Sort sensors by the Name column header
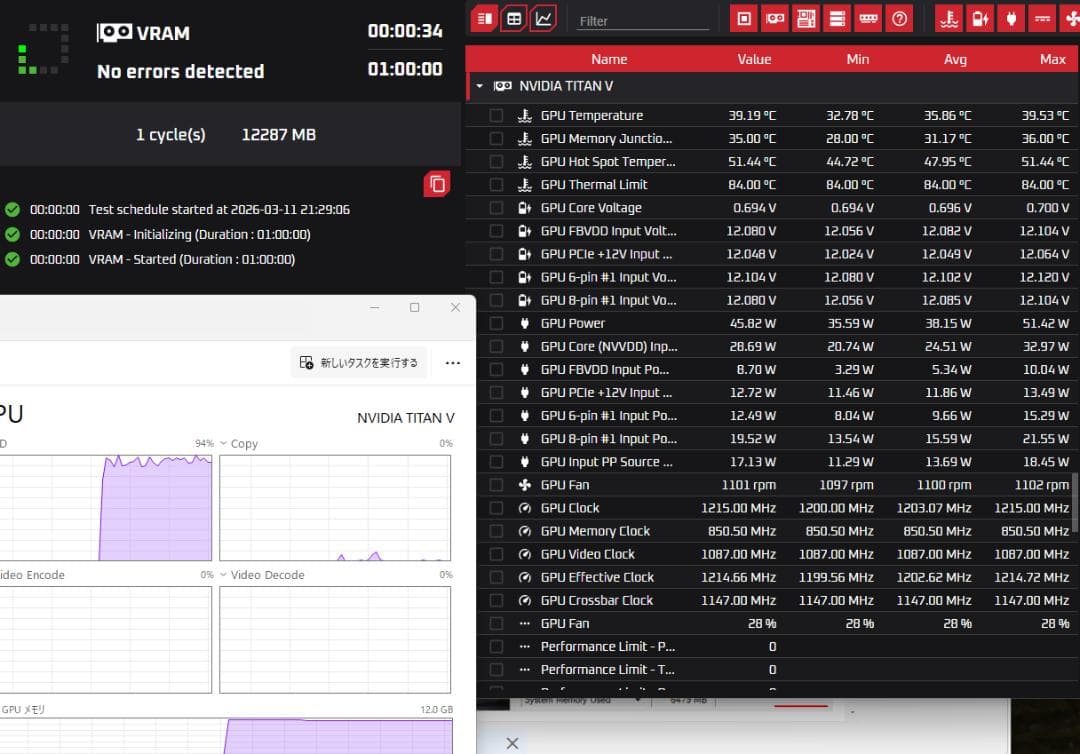Image resolution: width=1080 pixels, height=754 pixels. coord(609,59)
